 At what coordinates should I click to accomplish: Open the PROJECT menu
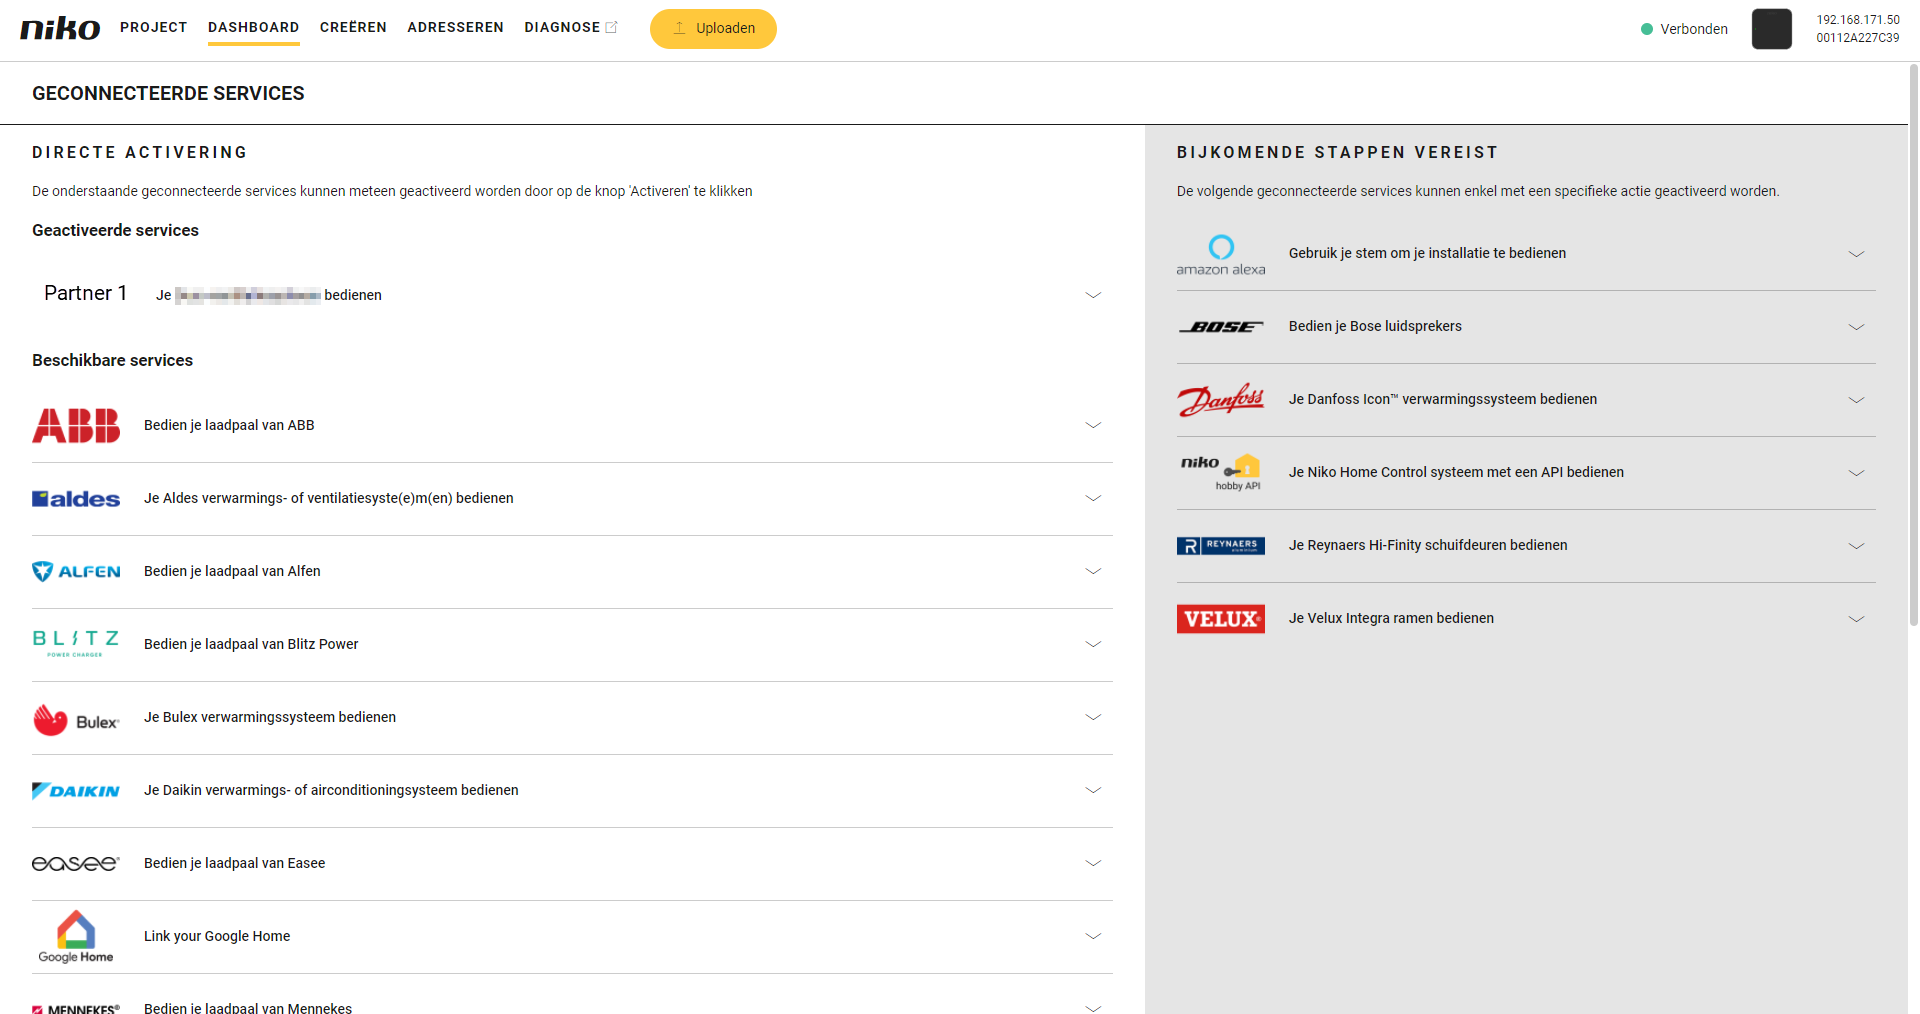pyautogui.click(x=153, y=27)
